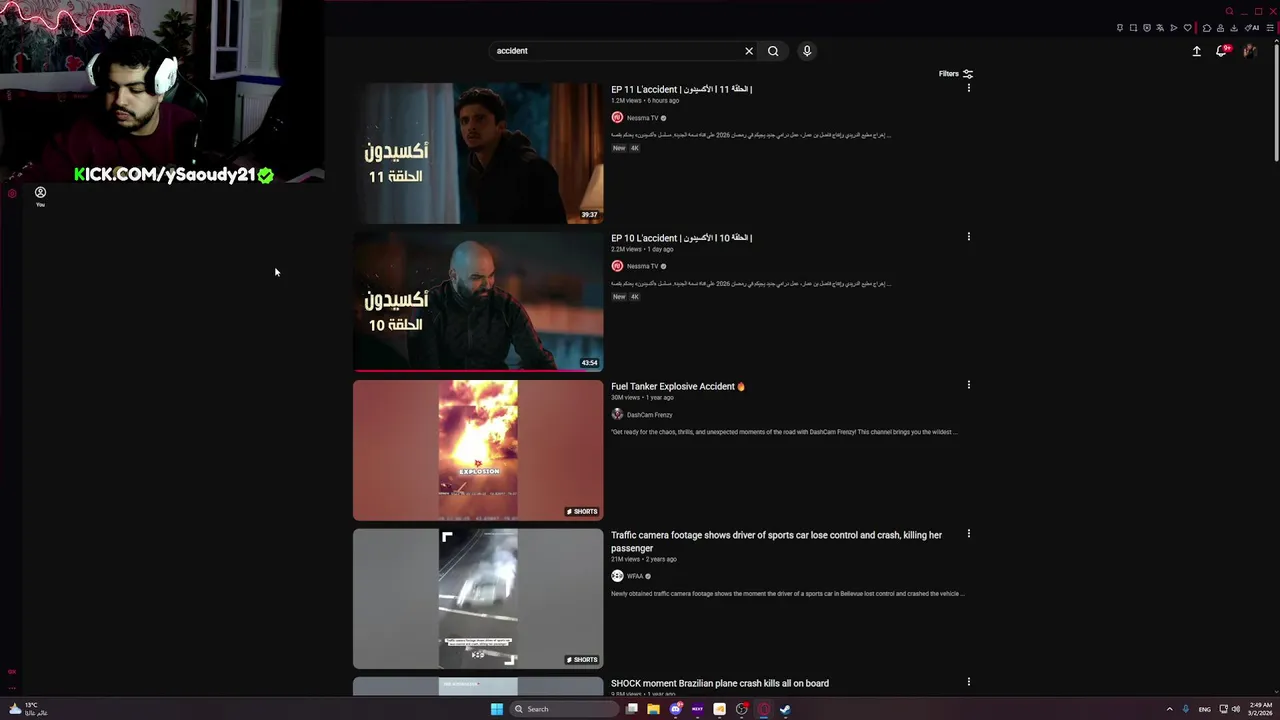The height and width of the screenshot is (720, 1280).
Task: Click the browser snapshot/capture icon
Action: click(1133, 28)
